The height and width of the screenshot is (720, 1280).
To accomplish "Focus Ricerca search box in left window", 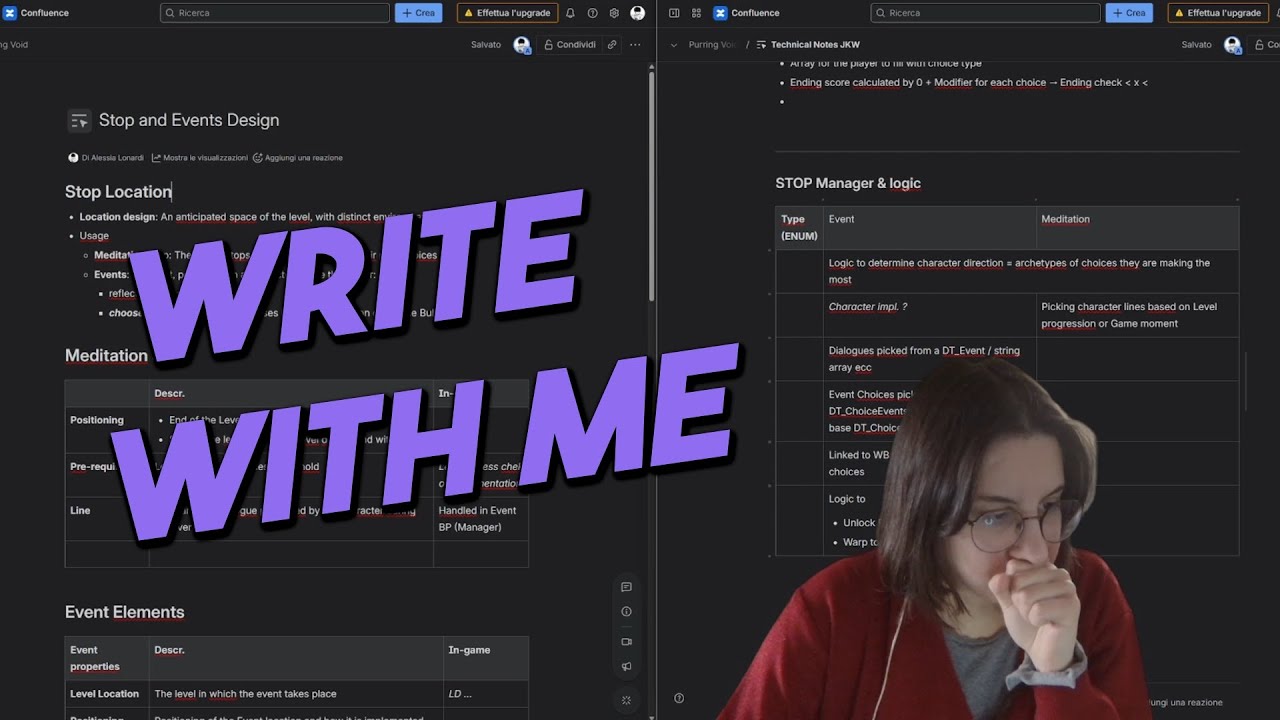I will (x=275, y=13).
